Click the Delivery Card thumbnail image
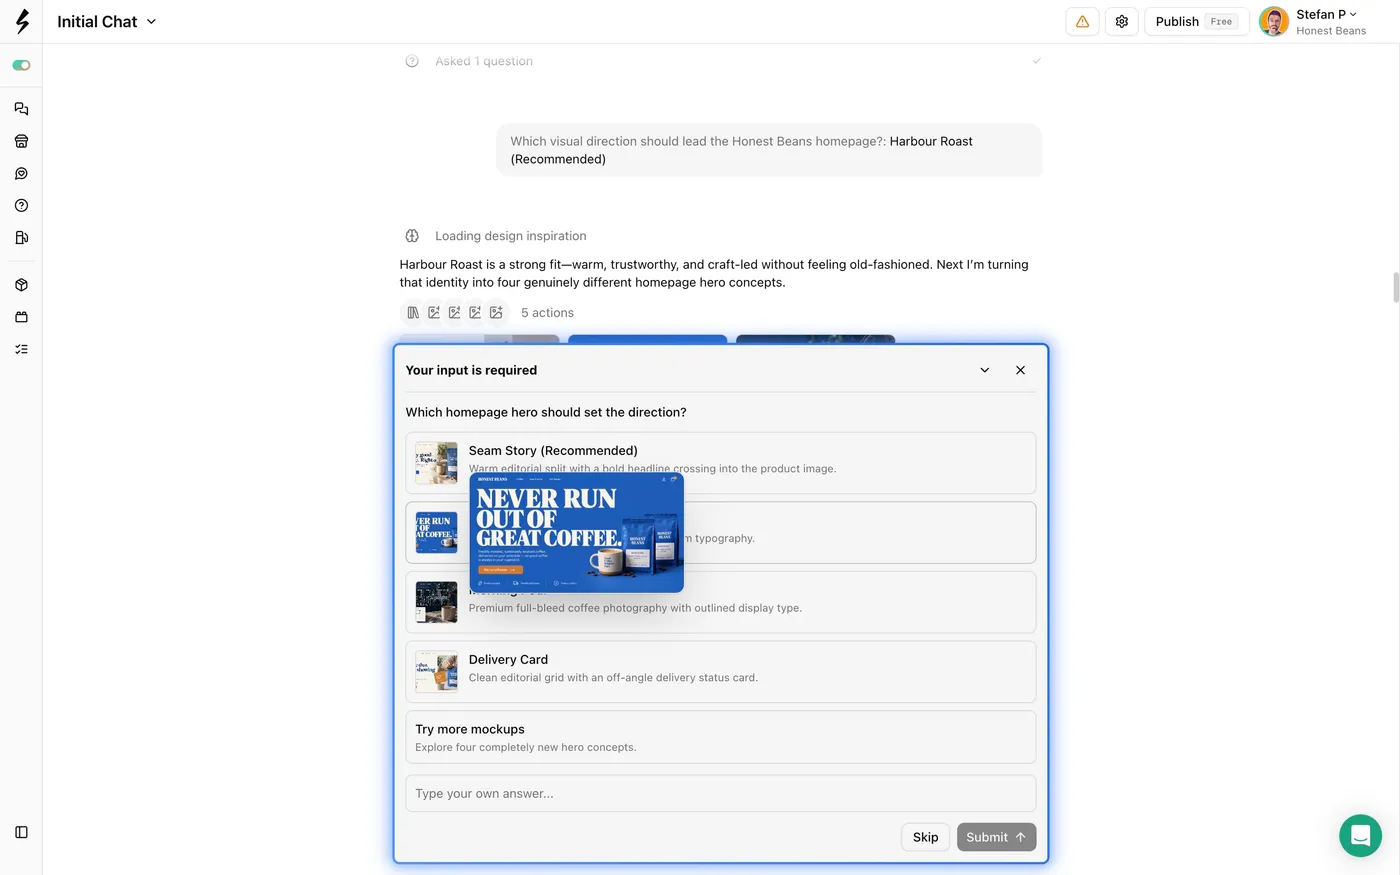Image resolution: width=1400 pixels, height=875 pixels. click(x=436, y=672)
